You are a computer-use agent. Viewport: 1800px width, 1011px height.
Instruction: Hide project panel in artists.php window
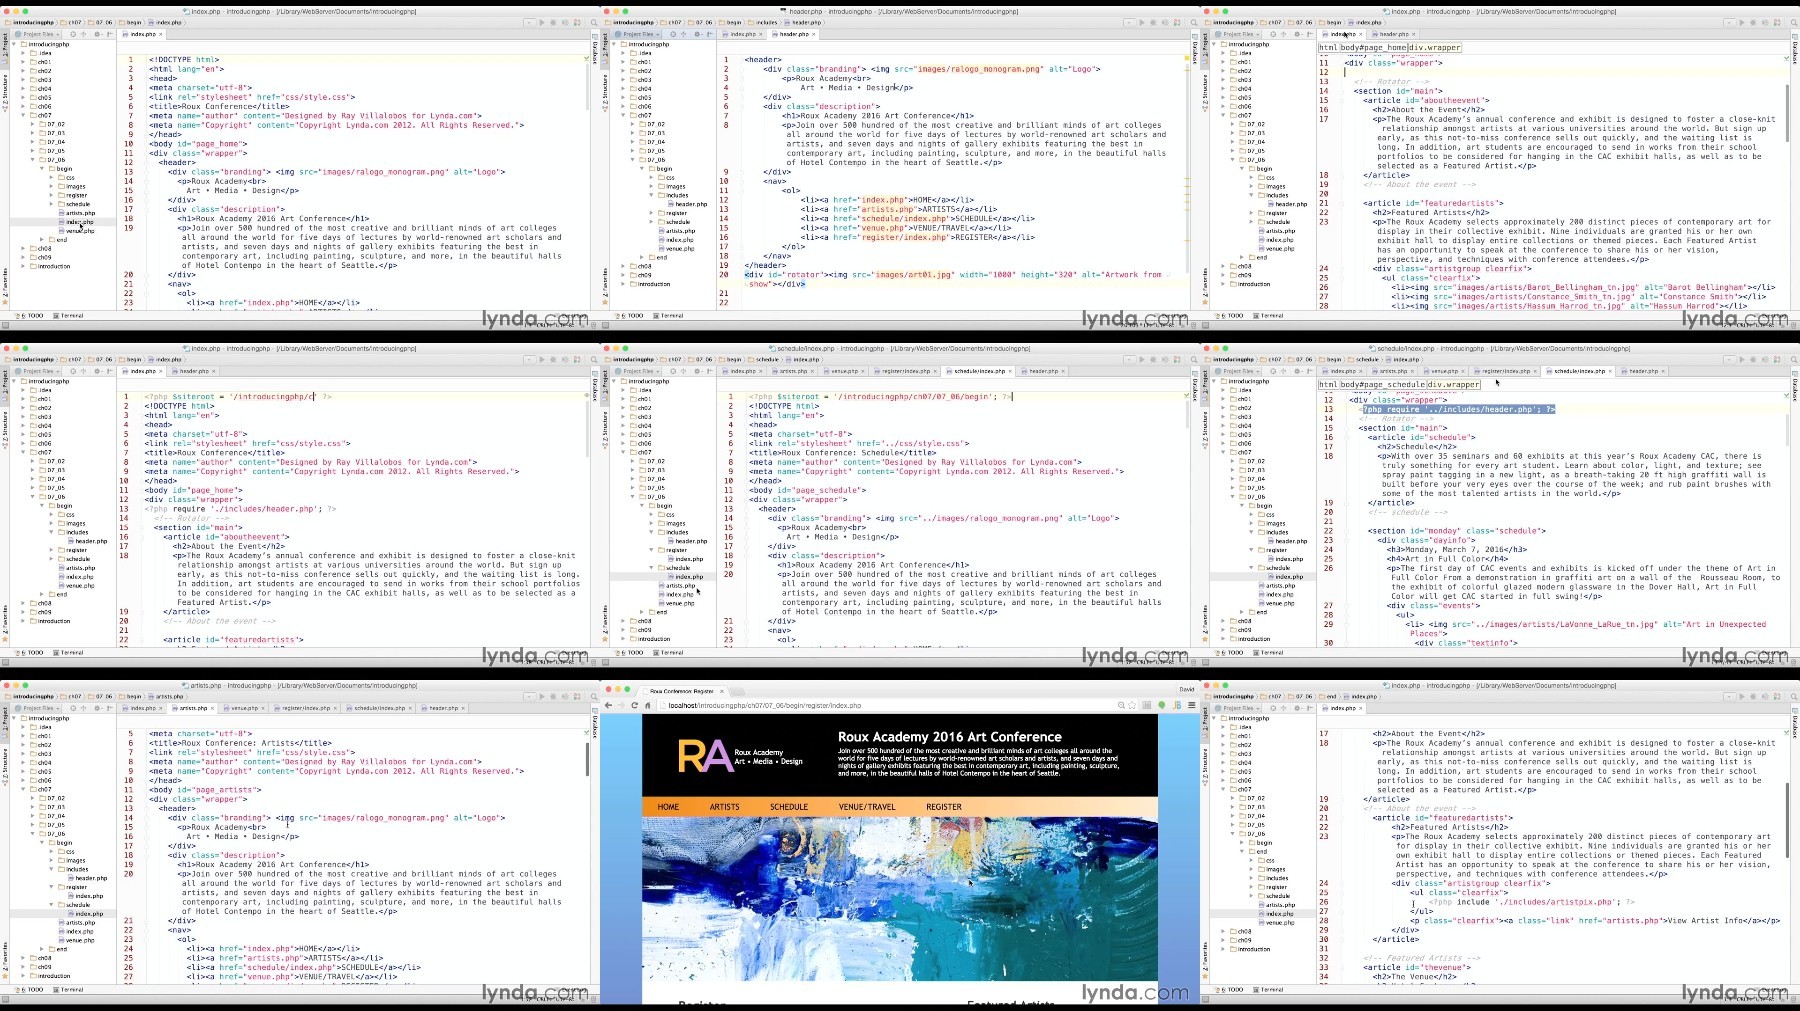tap(110, 708)
